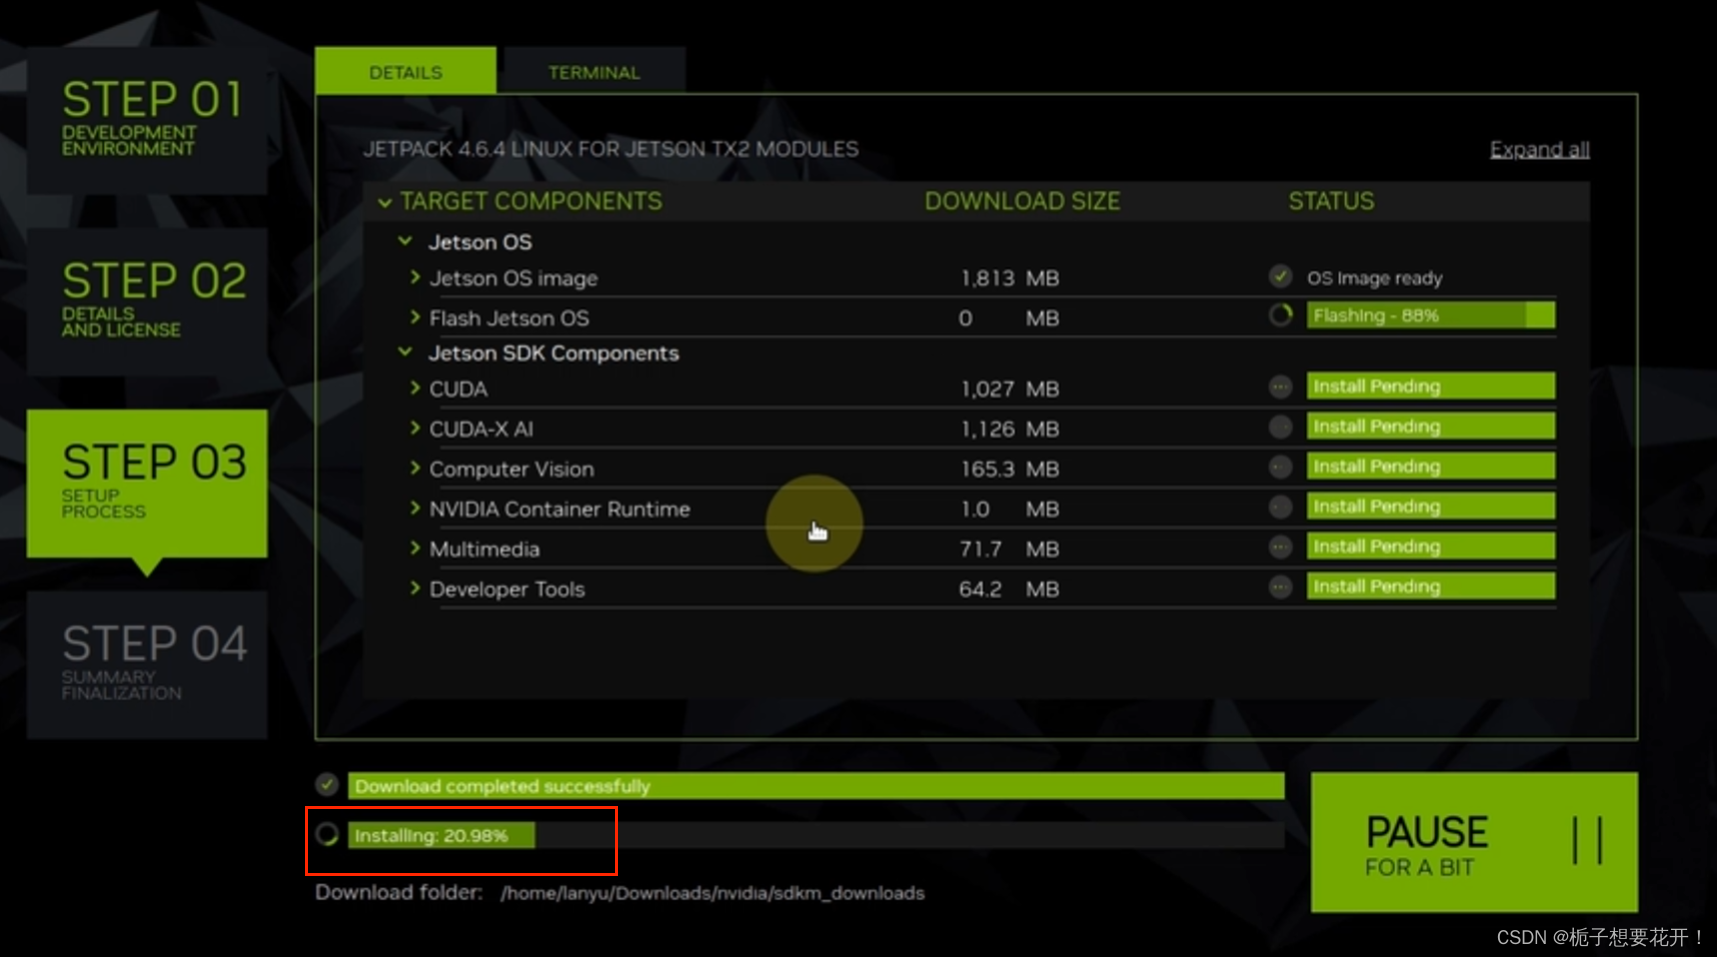Viewport: 1717px width, 957px height.
Task: Expand the Multimedia row
Action: click(415, 548)
